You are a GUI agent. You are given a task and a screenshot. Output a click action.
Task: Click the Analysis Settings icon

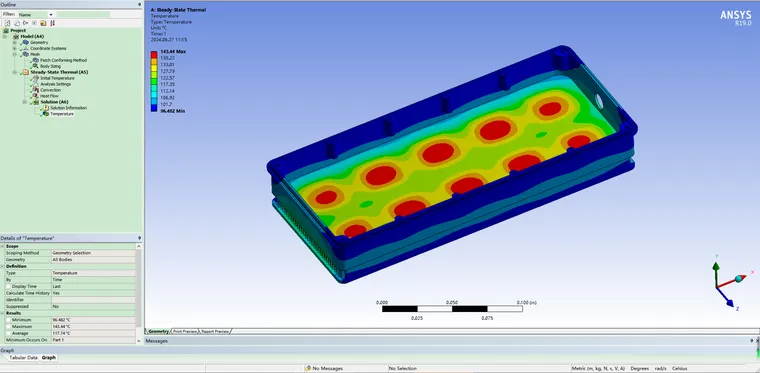36,84
